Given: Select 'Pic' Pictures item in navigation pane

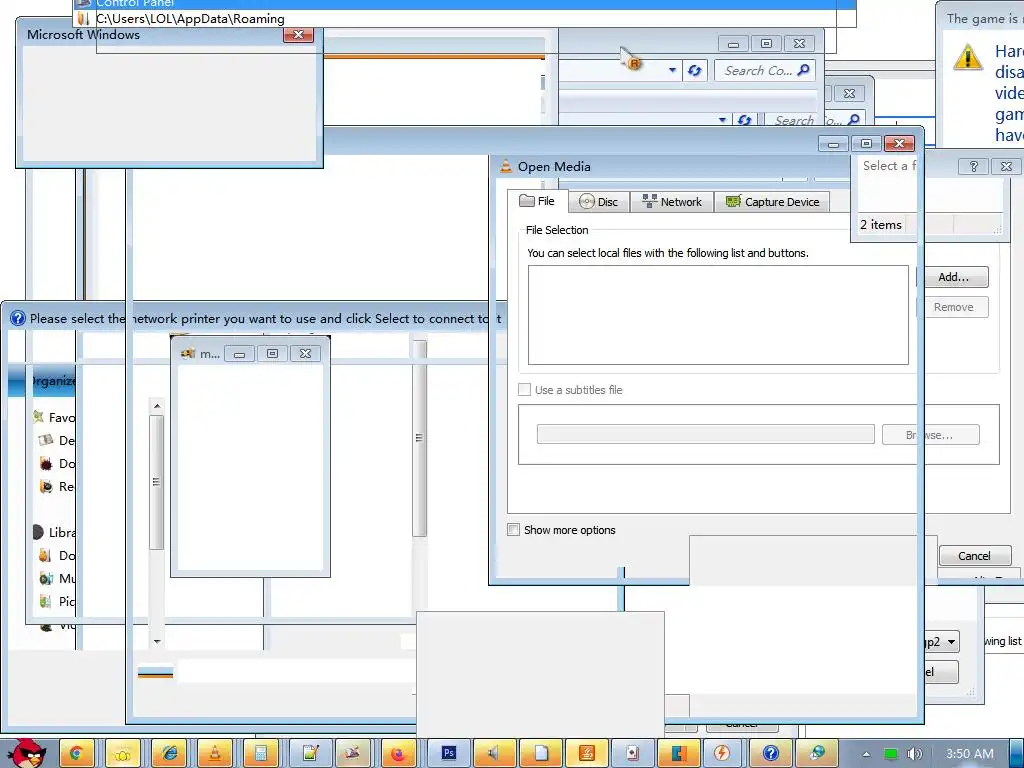Looking at the screenshot, I should (57, 601).
